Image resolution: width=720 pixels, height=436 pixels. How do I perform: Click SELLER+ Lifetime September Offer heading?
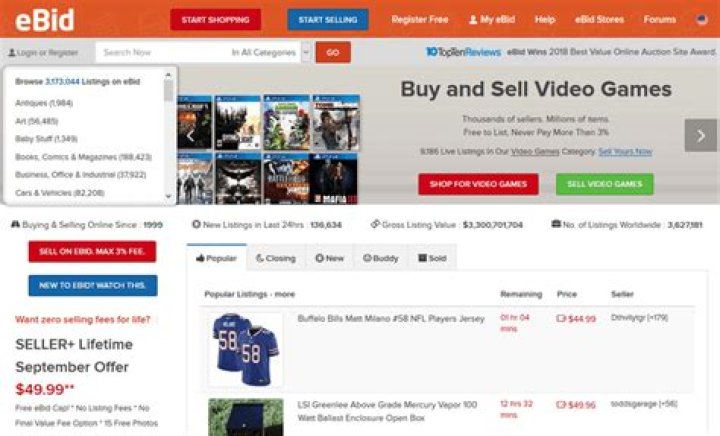[74, 356]
